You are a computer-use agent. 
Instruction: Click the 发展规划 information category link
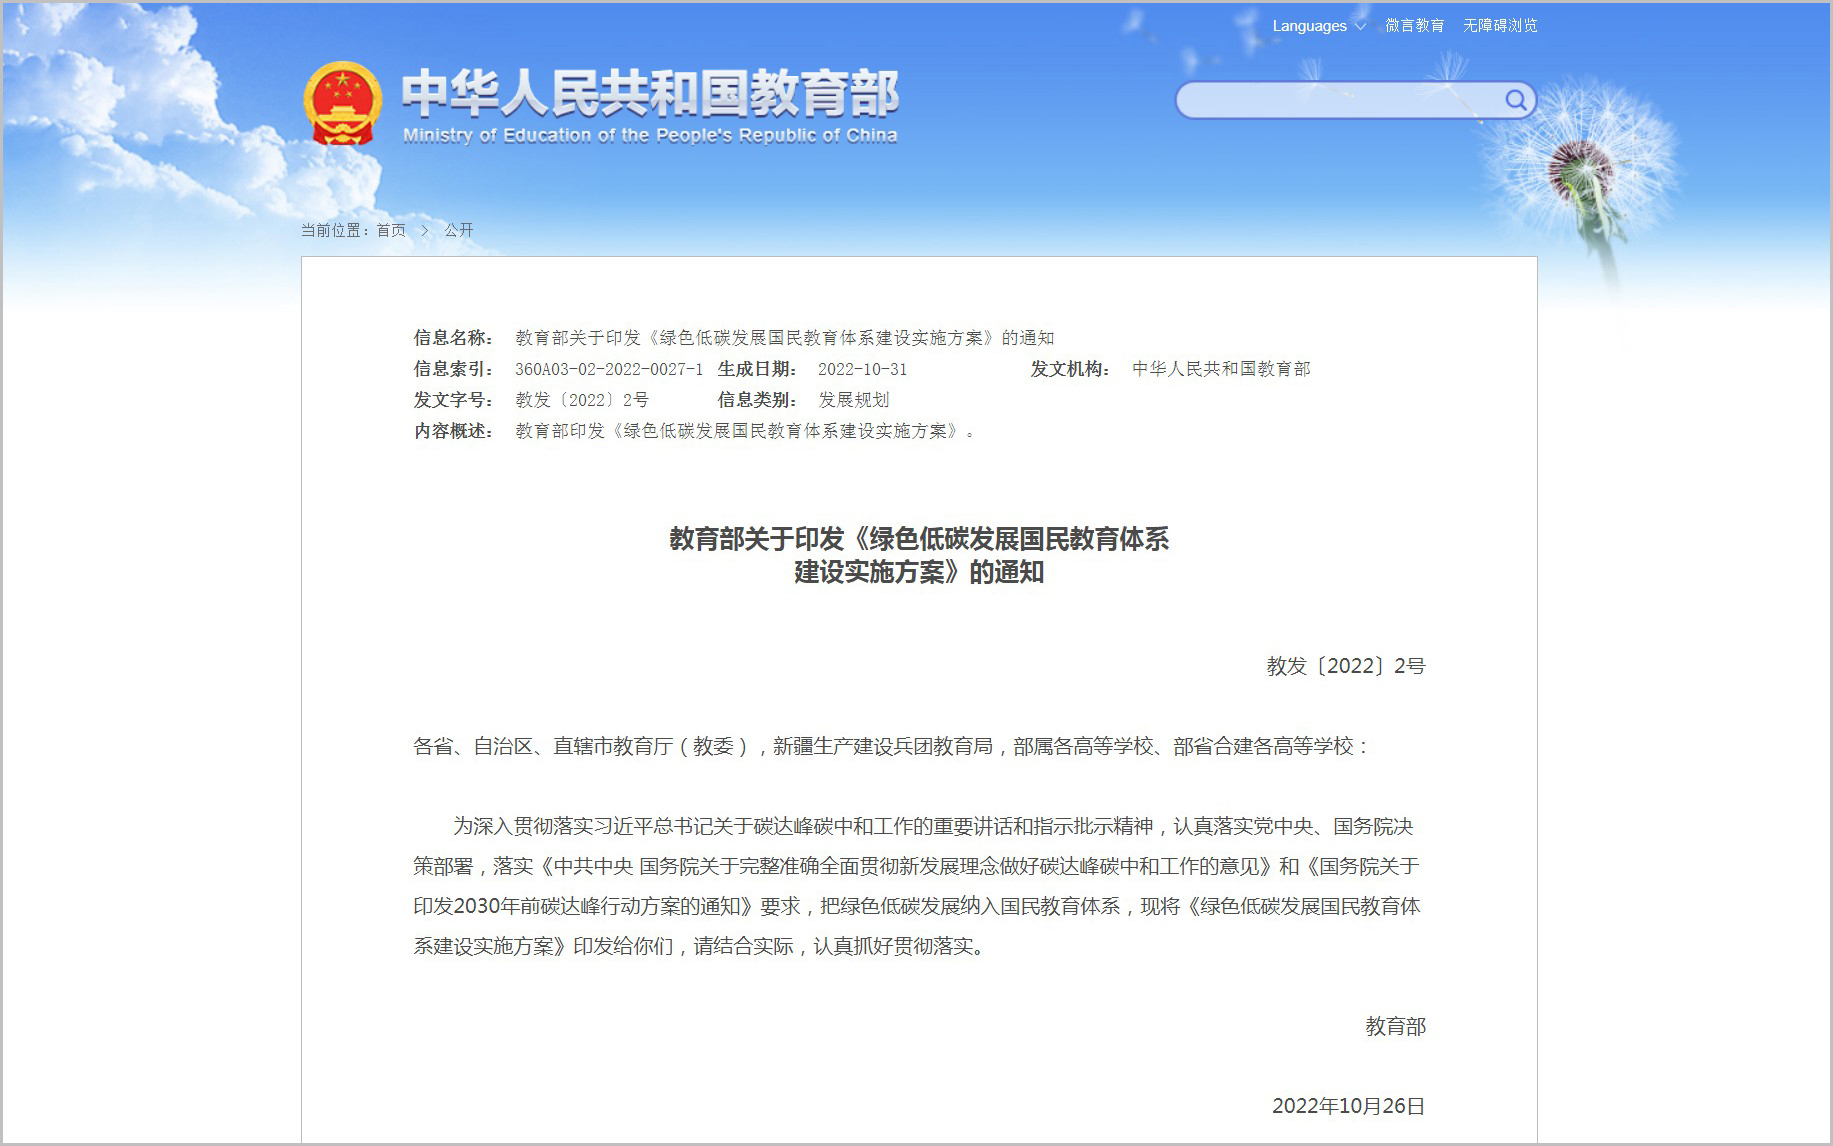(855, 400)
